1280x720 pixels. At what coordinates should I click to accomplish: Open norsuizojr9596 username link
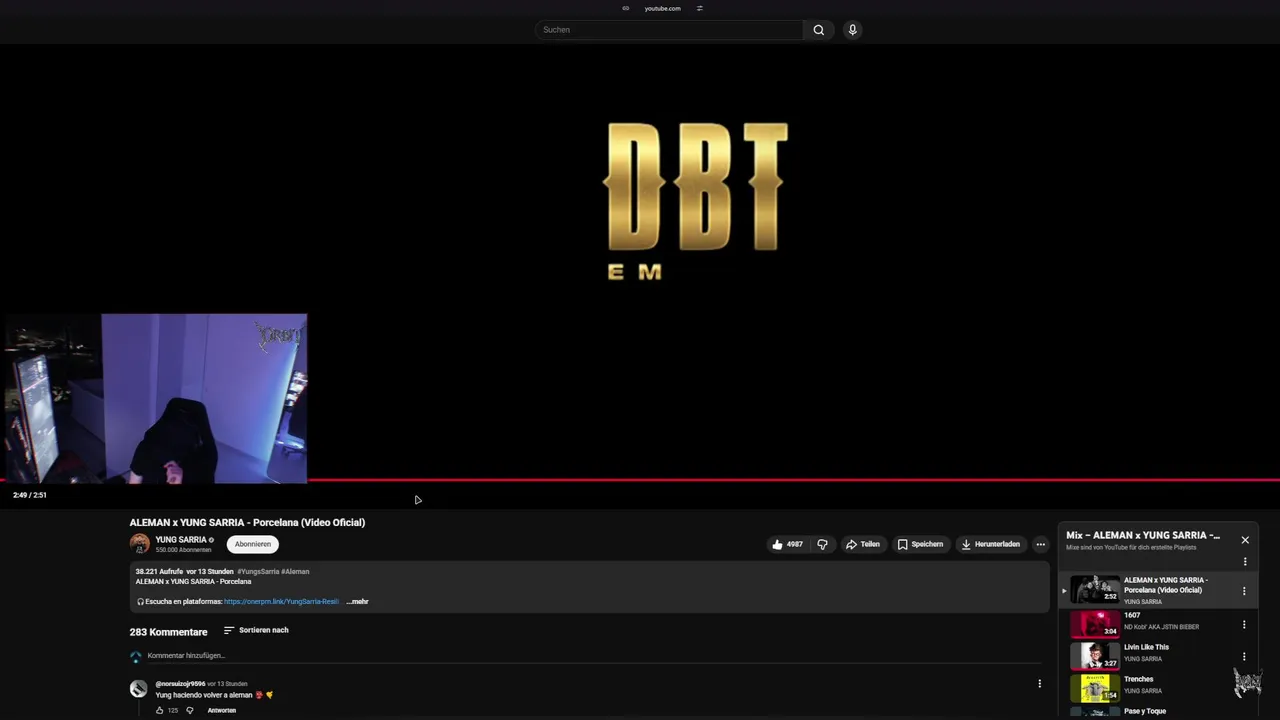click(x=180, y=684)
